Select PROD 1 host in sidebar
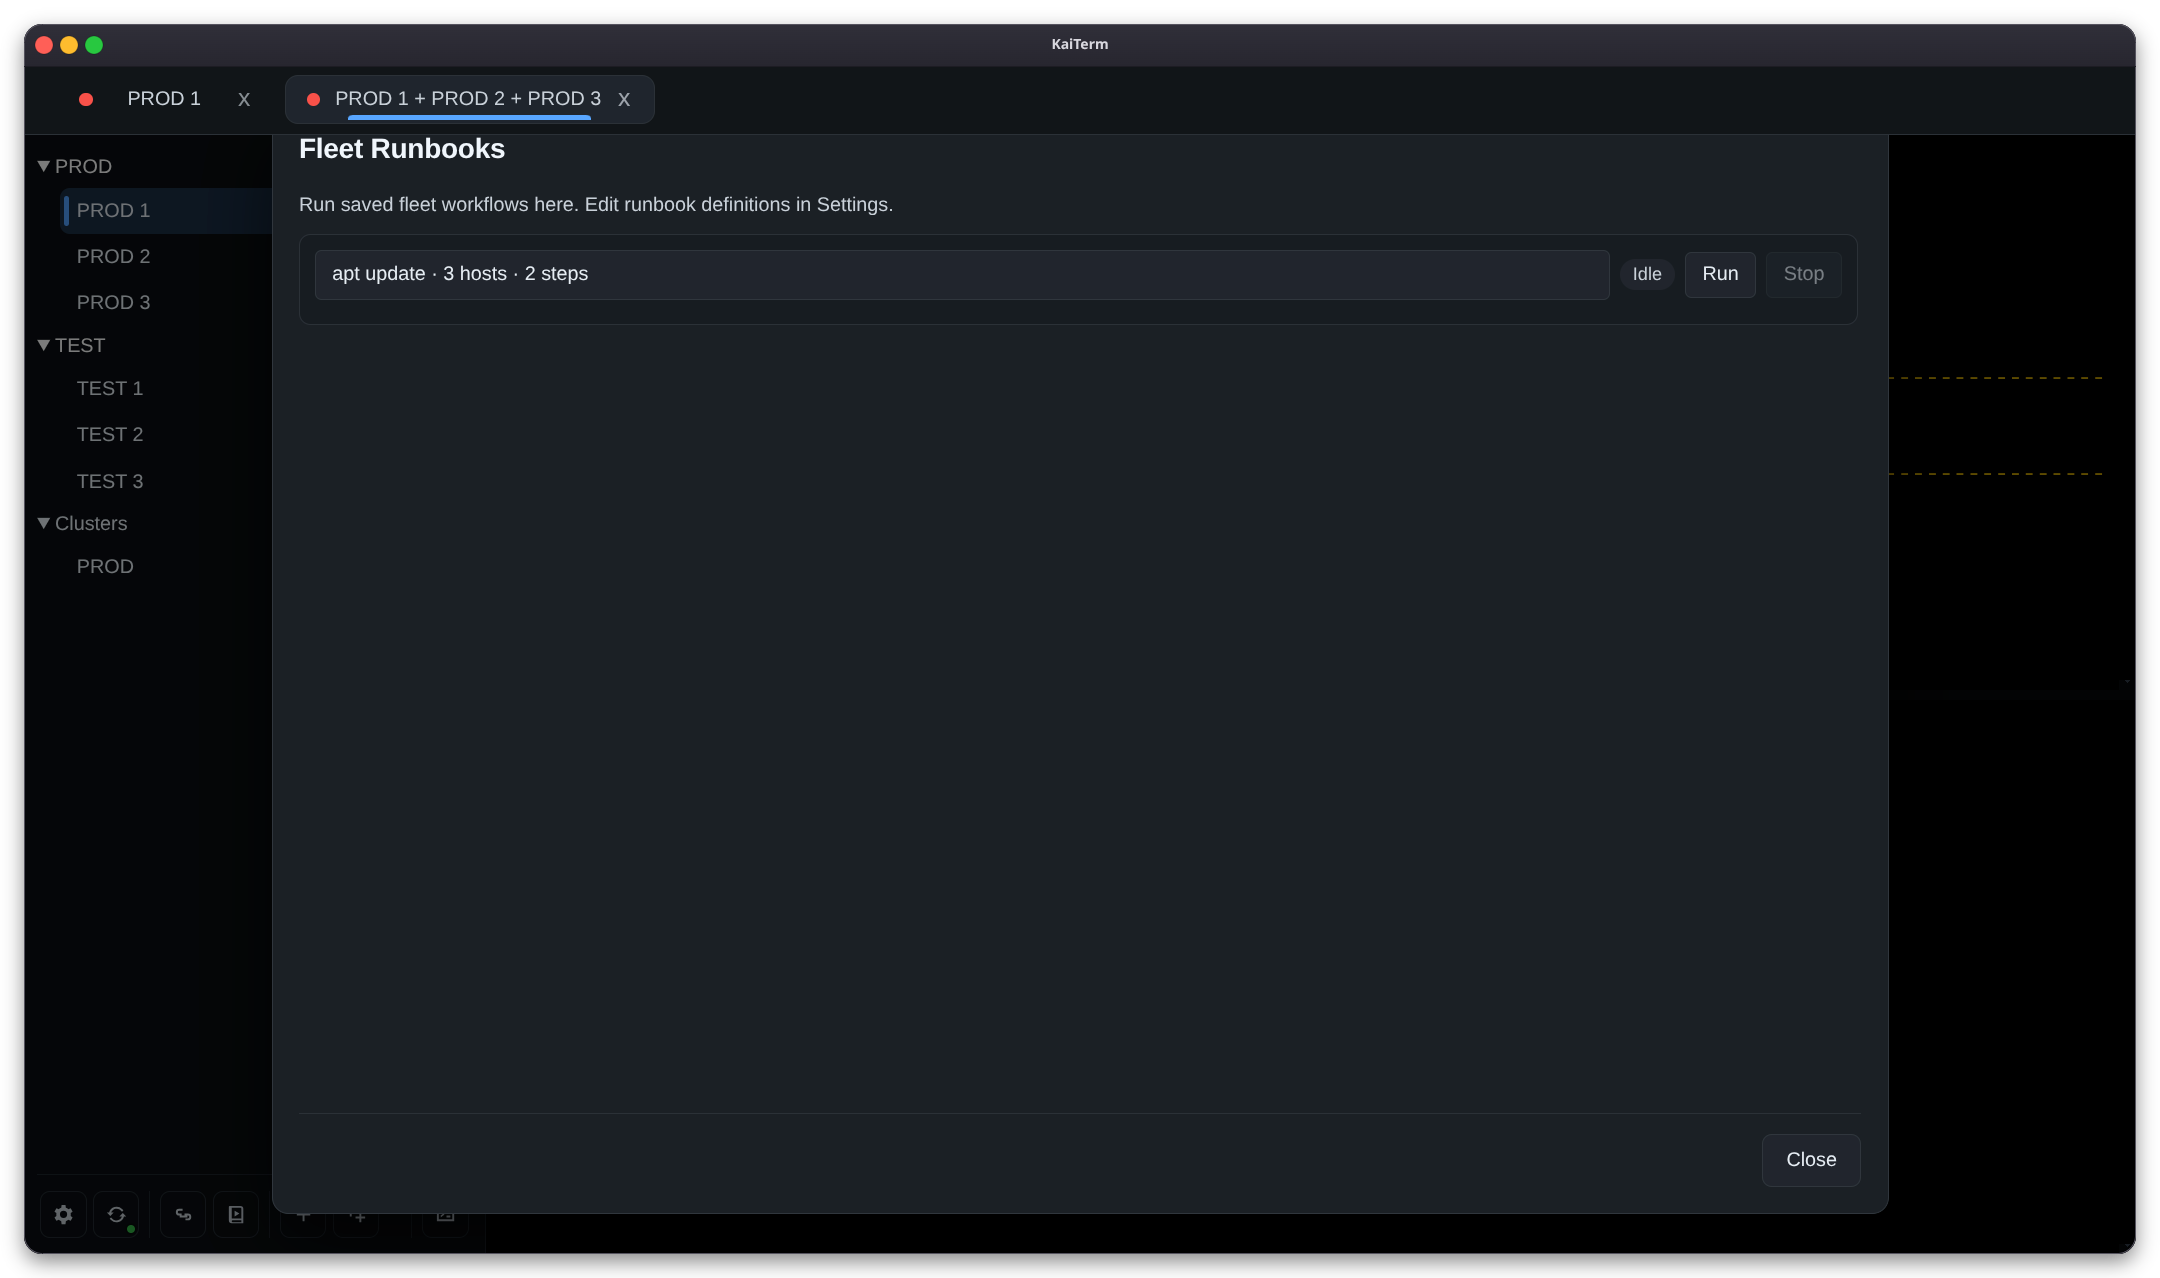The image size is (2160, 1278). tap(166, 210)
